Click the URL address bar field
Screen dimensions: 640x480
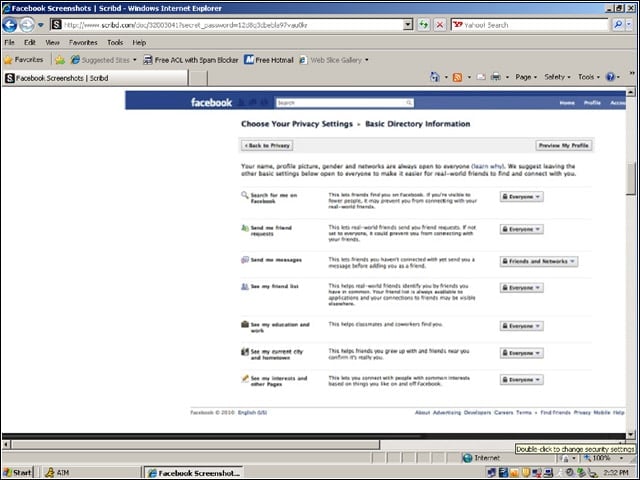tap(233, 25)
